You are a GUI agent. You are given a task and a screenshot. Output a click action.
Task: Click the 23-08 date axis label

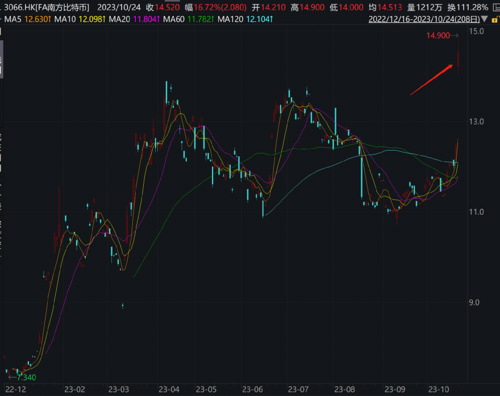[345, 389]
